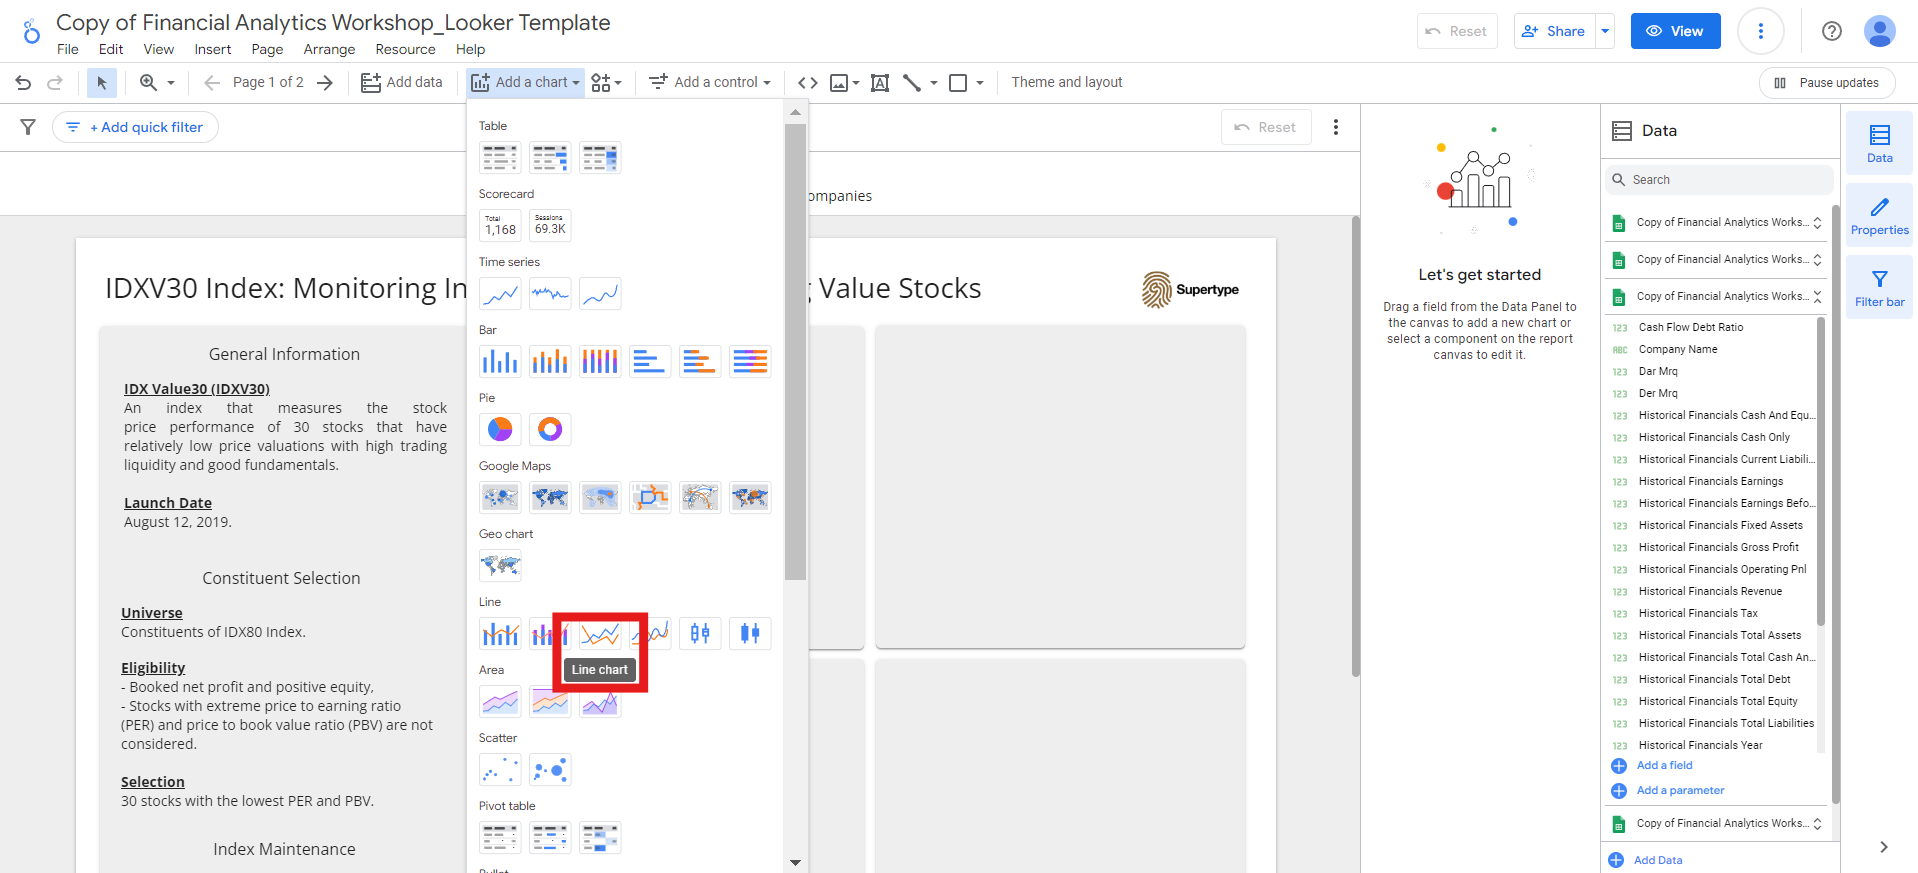Image resolution: width=1918 pixels, height=873 pixels.
Task: Pick the Smoothed time series chart
Action: [600, 294]
